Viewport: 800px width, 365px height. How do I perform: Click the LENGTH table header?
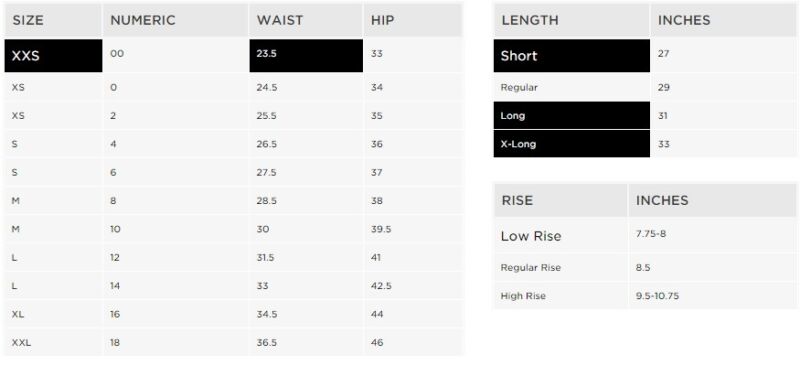click(x=530, y=20)
